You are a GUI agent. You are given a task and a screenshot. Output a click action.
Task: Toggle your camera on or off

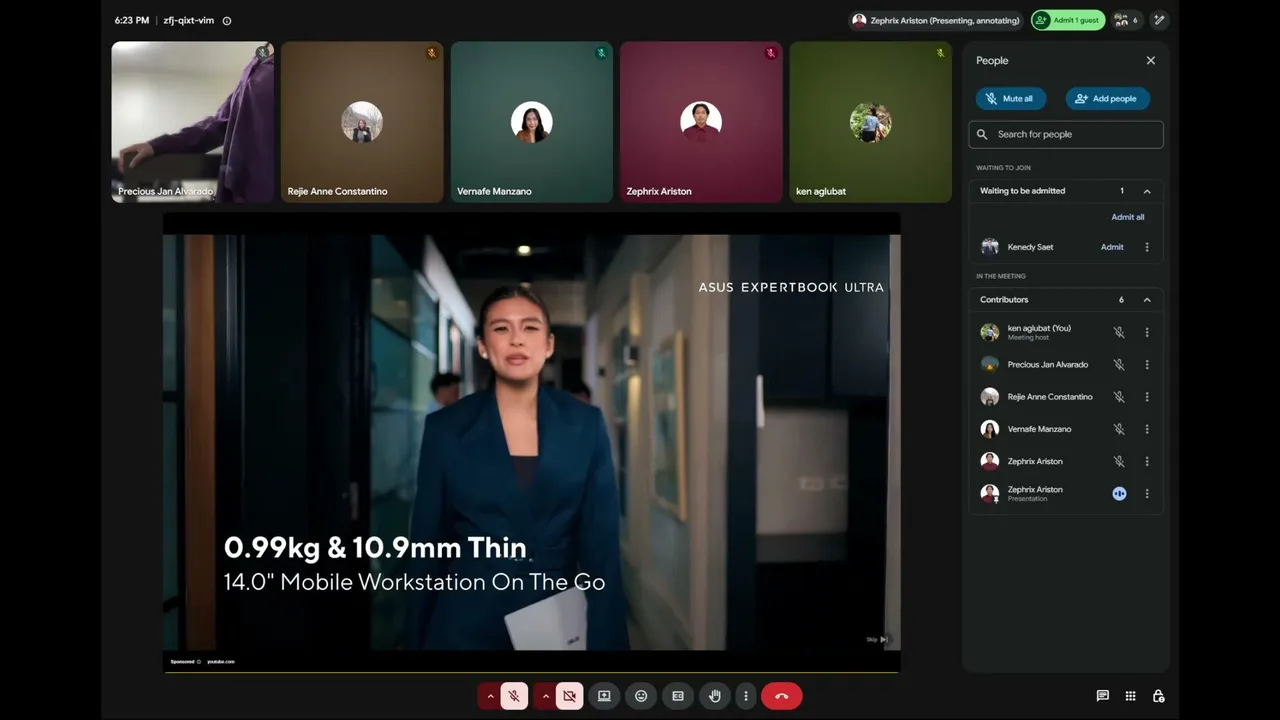pyautogui.click(x=569, y=696)
